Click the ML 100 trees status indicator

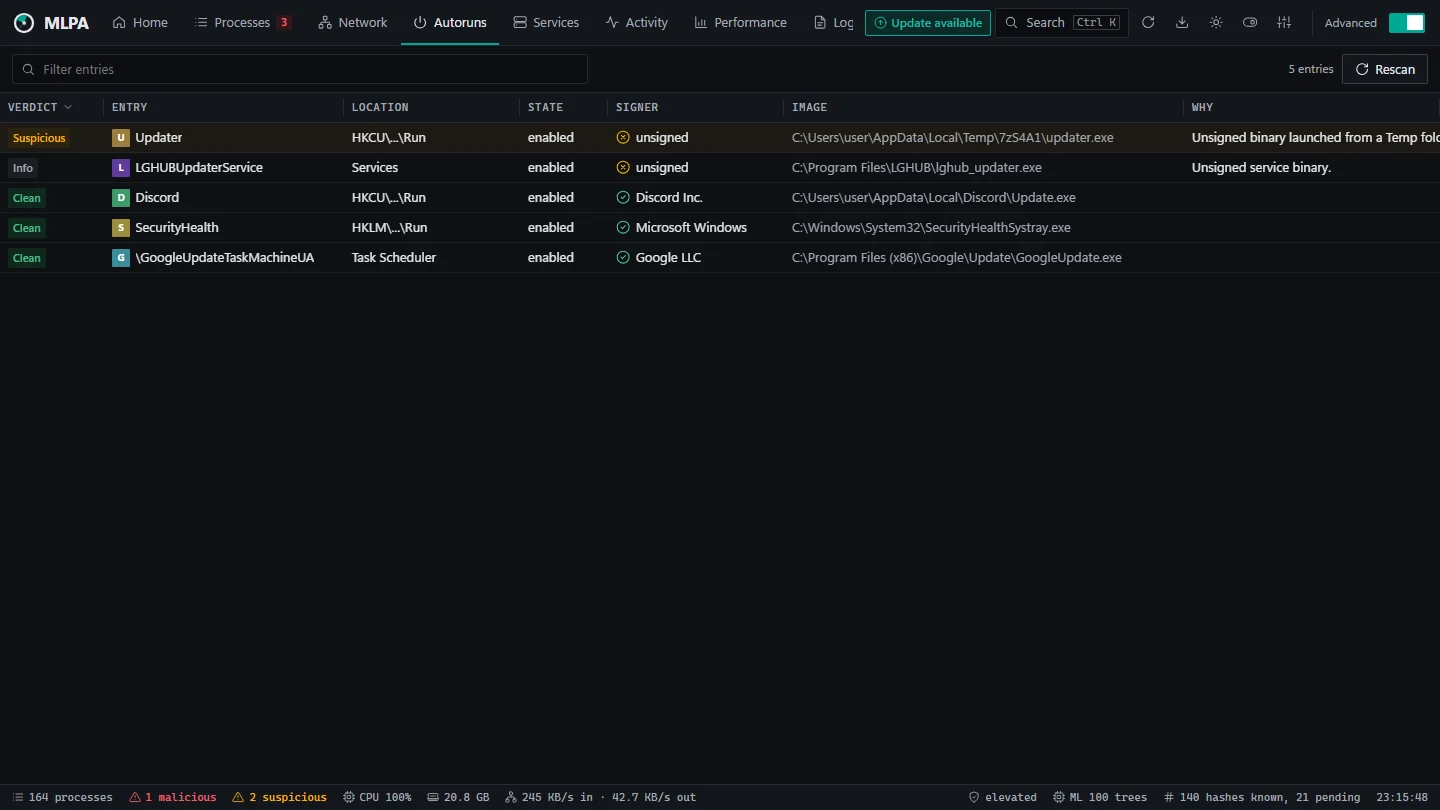click(x=1100, y=798)
